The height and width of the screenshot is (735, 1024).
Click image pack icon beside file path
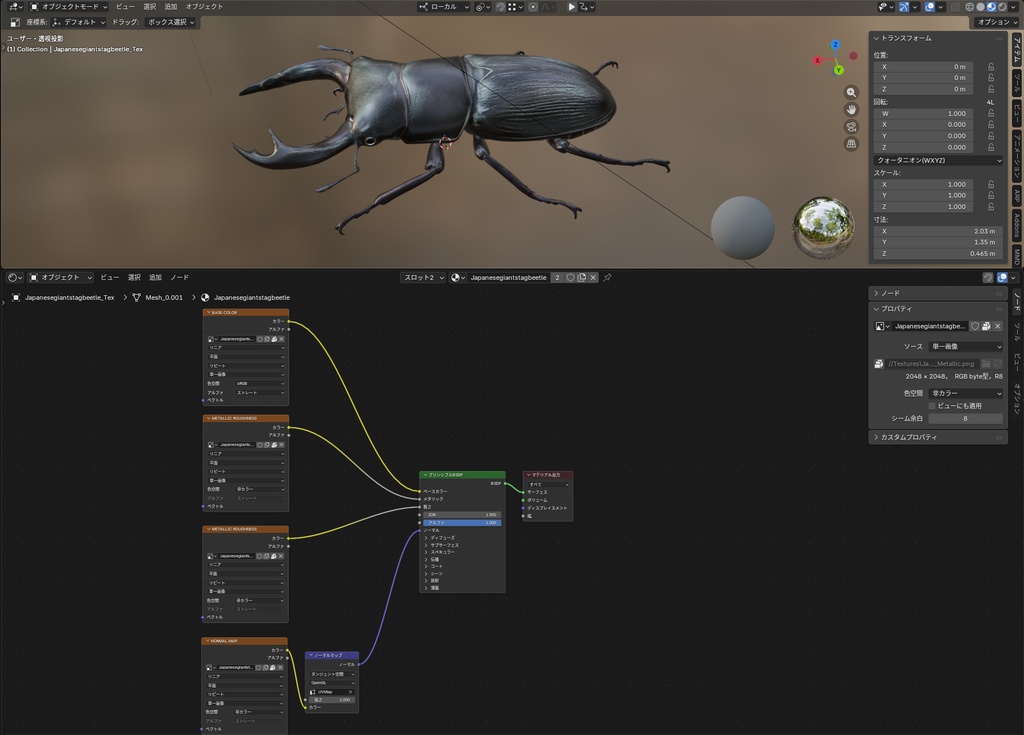click(x=879, y=363)
